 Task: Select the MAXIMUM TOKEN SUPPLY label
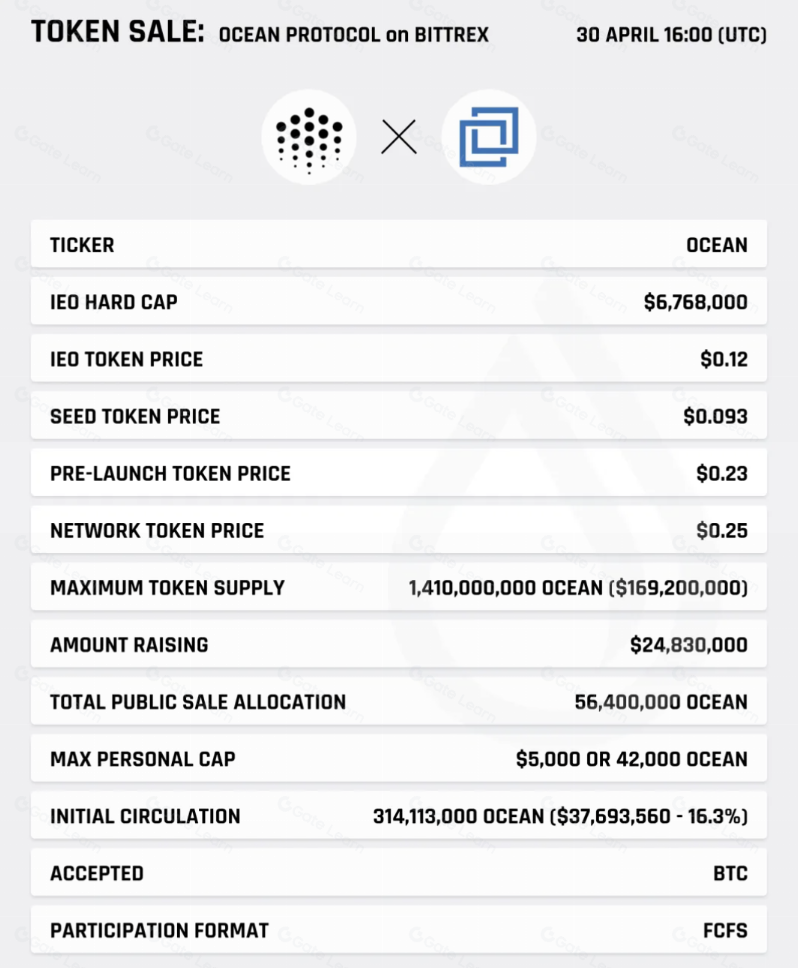tap(167, 587)
